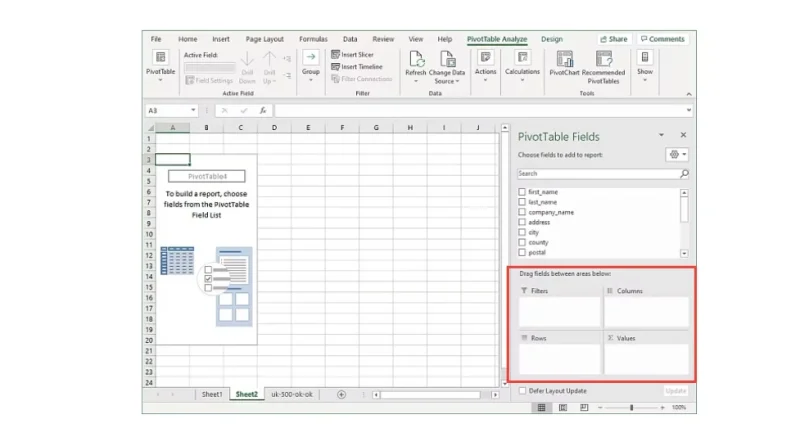Switch to the Home tab
Screen dimensions: 800x446
187,39
